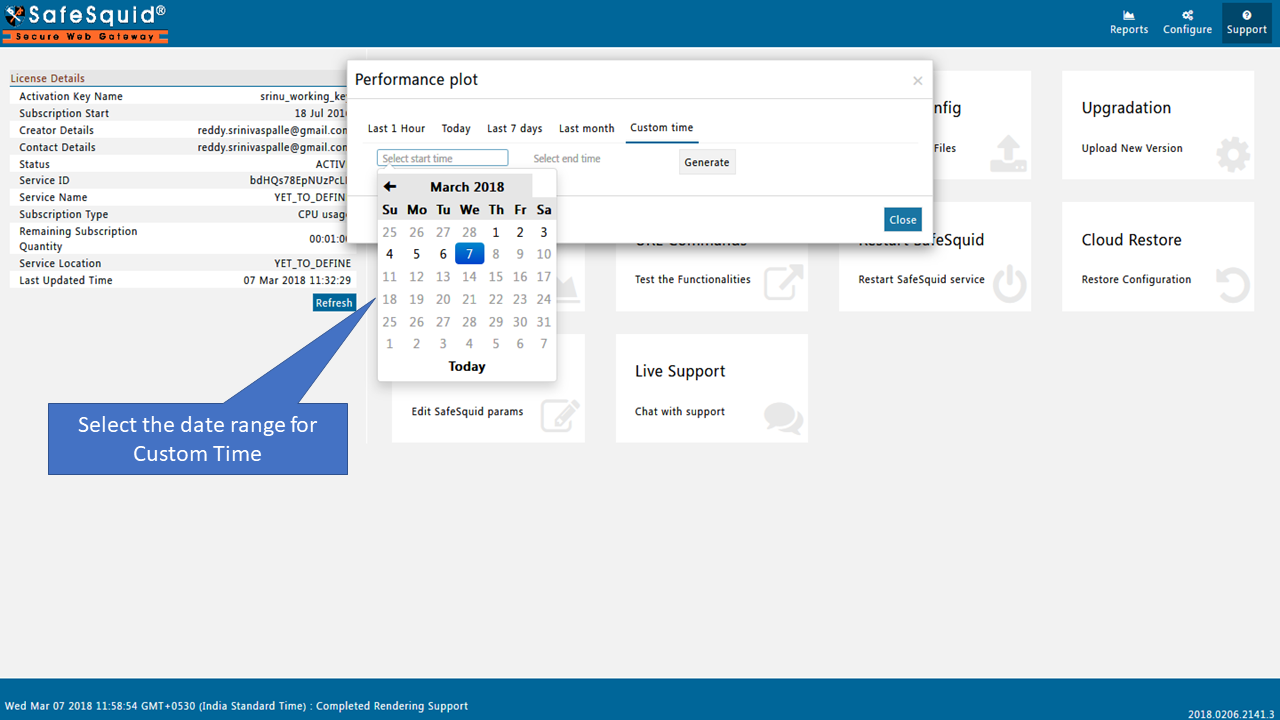Click the Upgradation gear icon
Viewport: 1280px width, 720px height.
tap(1233, 156)
